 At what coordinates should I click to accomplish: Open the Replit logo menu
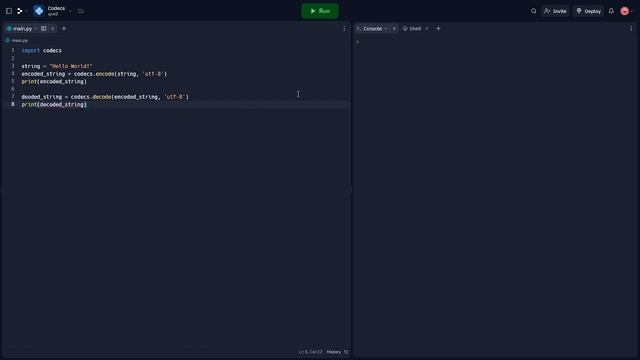[x=20, y=11]
